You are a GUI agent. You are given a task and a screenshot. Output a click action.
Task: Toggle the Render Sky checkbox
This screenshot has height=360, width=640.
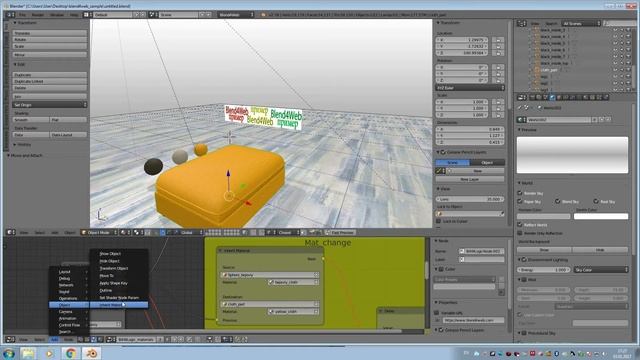pyautogui.click(x=520, y=193)
